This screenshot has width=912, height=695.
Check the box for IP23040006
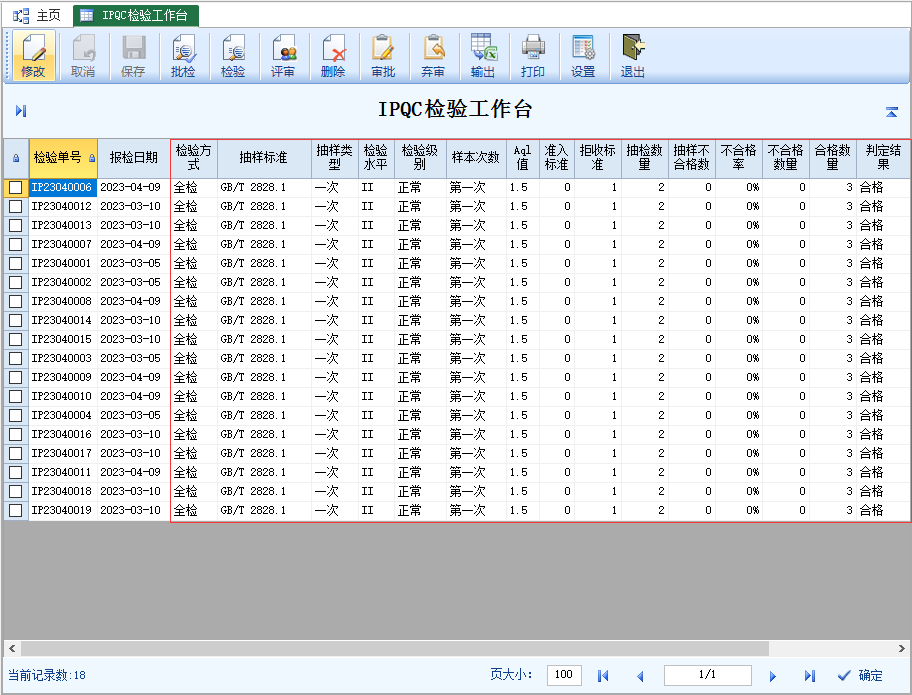16,187
